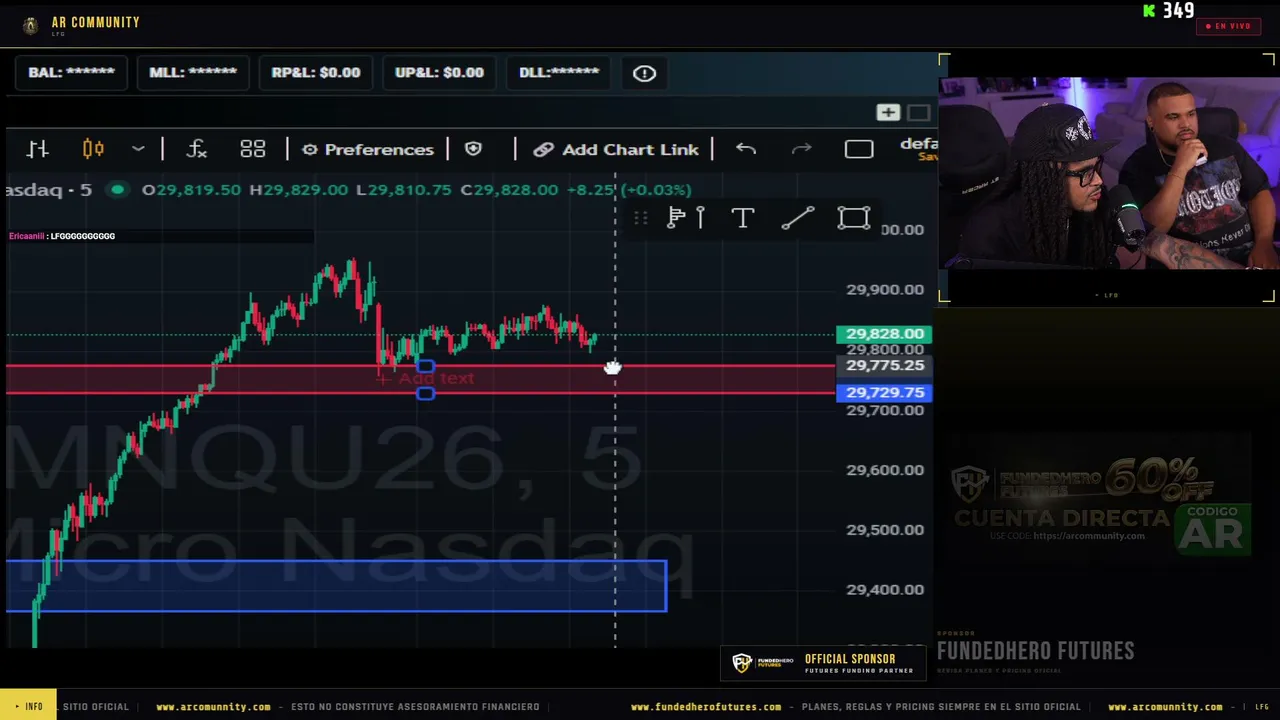Click the UP&L $0.00 box
Image resolution: width=1280 pixels, height=720 pixels.
[x=439, y=73]
